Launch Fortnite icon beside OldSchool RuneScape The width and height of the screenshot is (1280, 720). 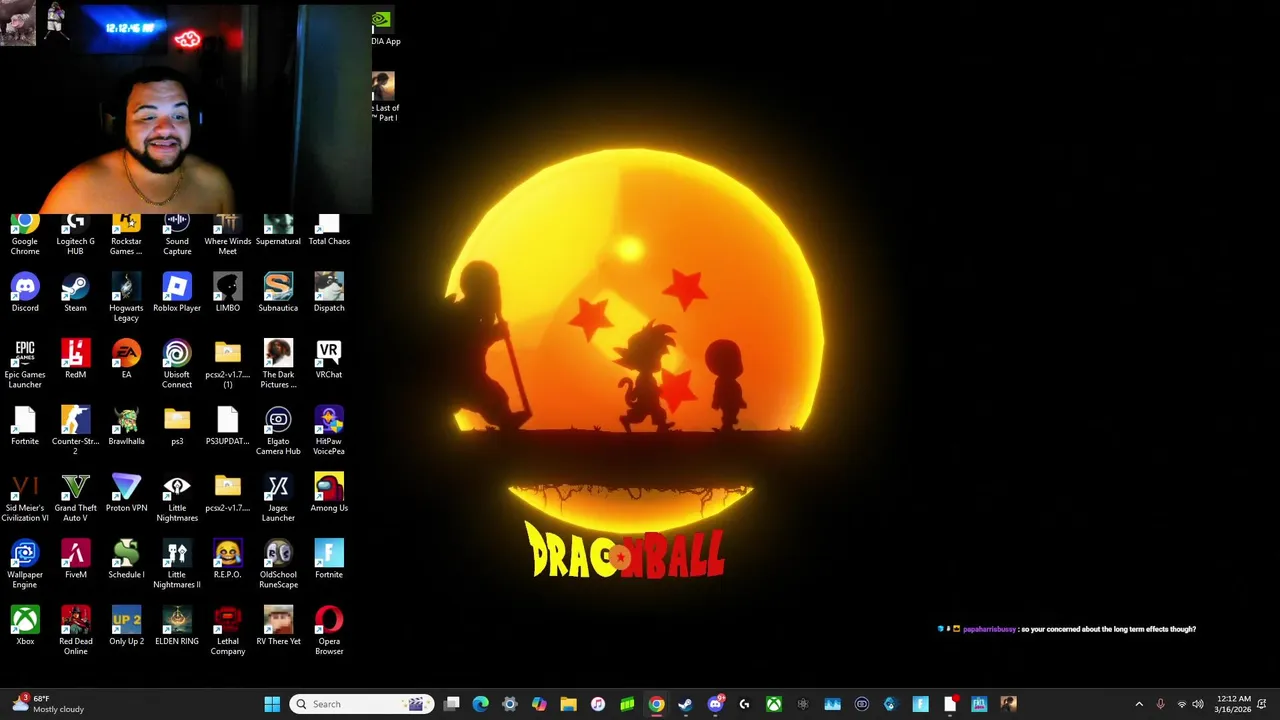(329, 560)
